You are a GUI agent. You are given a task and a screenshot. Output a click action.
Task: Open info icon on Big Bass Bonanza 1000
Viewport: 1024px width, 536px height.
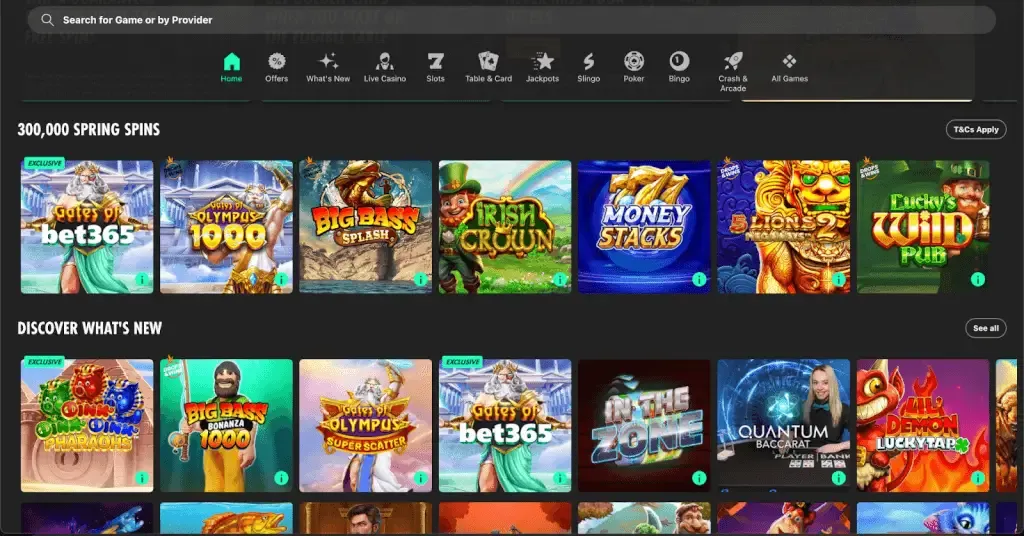tap(281, 478)
